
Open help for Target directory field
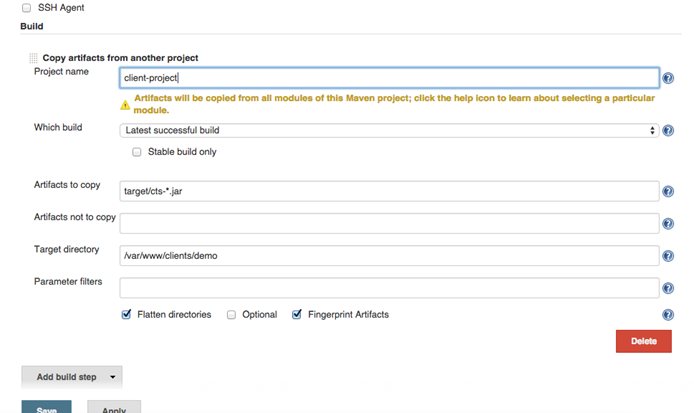click(667, 256)
